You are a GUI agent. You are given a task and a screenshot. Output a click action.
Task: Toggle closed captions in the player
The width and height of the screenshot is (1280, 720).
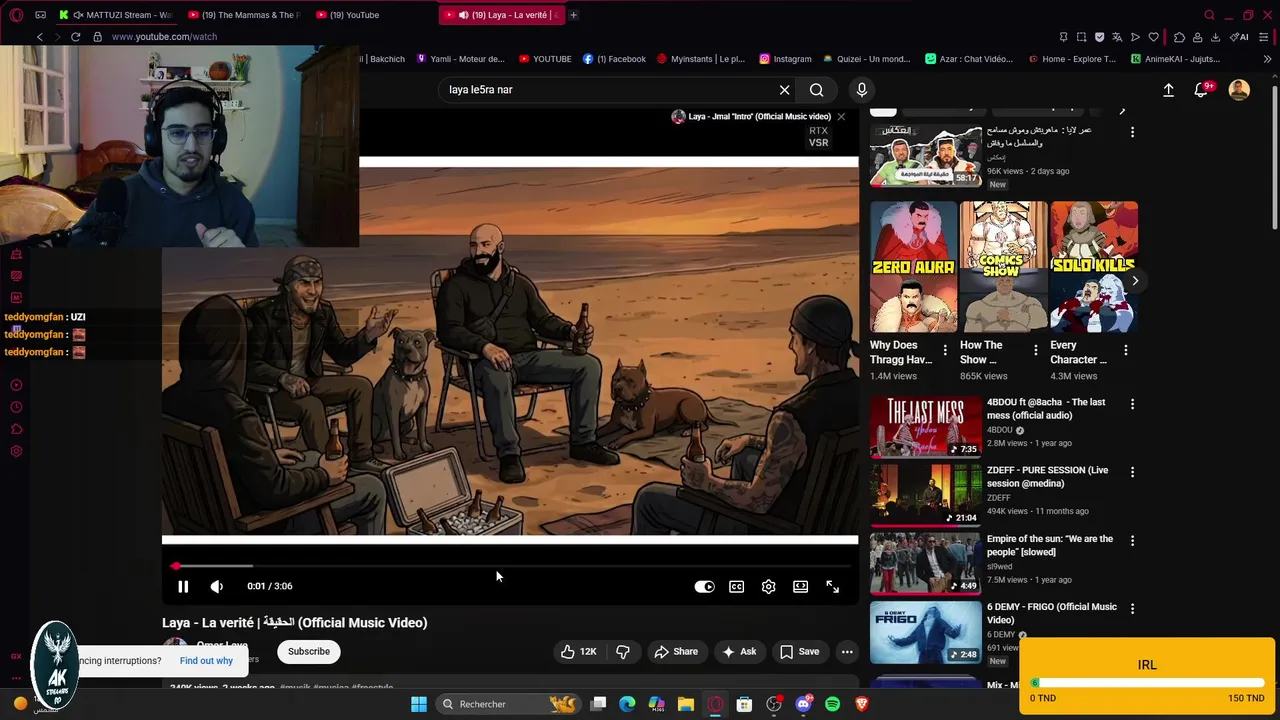pyautogui.click(x=736, y=587)
